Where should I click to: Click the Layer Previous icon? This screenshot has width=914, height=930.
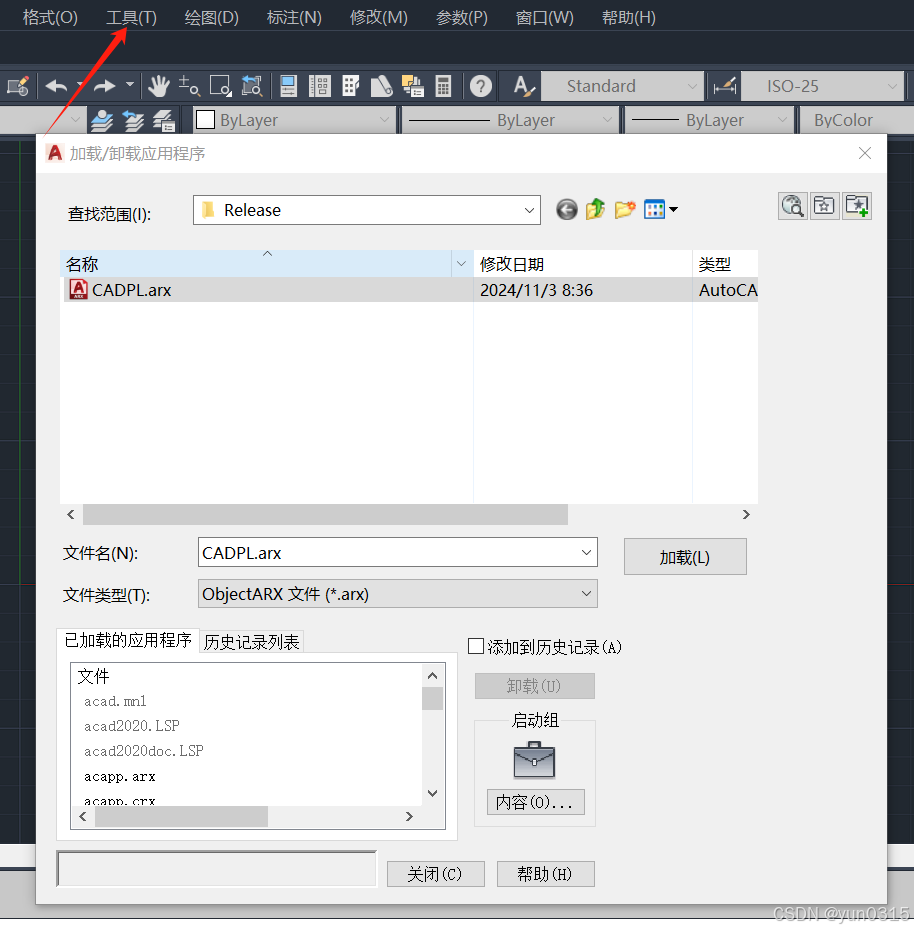[x=133, y=120]
